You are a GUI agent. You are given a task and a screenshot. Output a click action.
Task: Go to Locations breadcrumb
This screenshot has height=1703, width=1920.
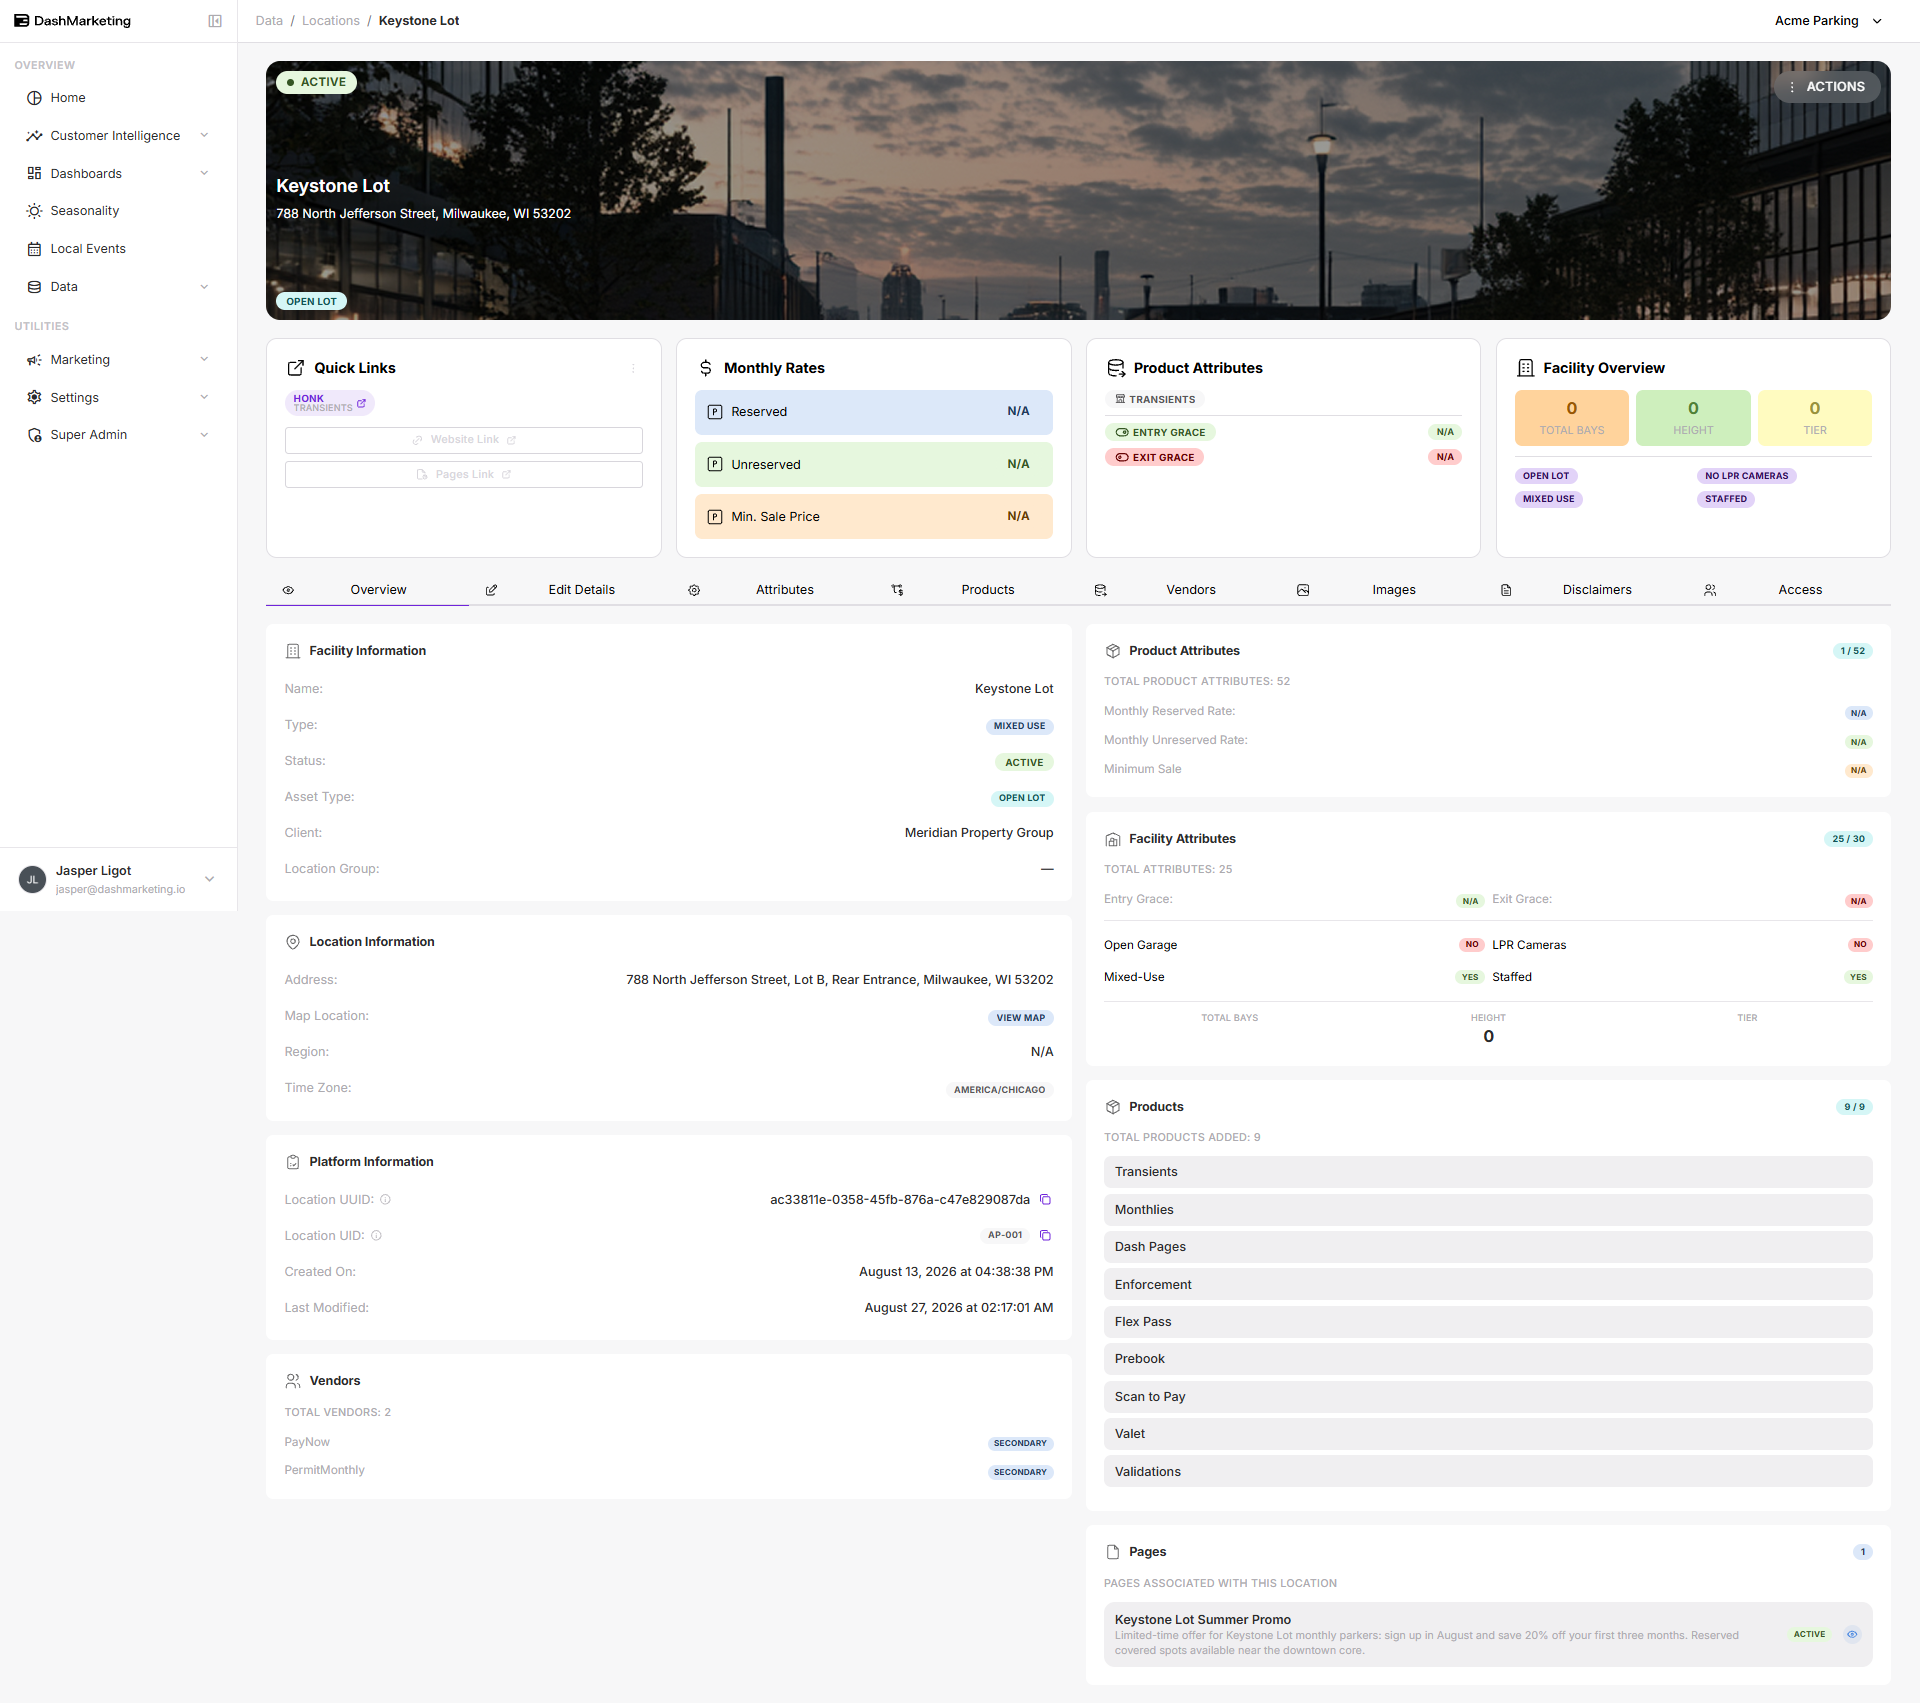point(331,21)
